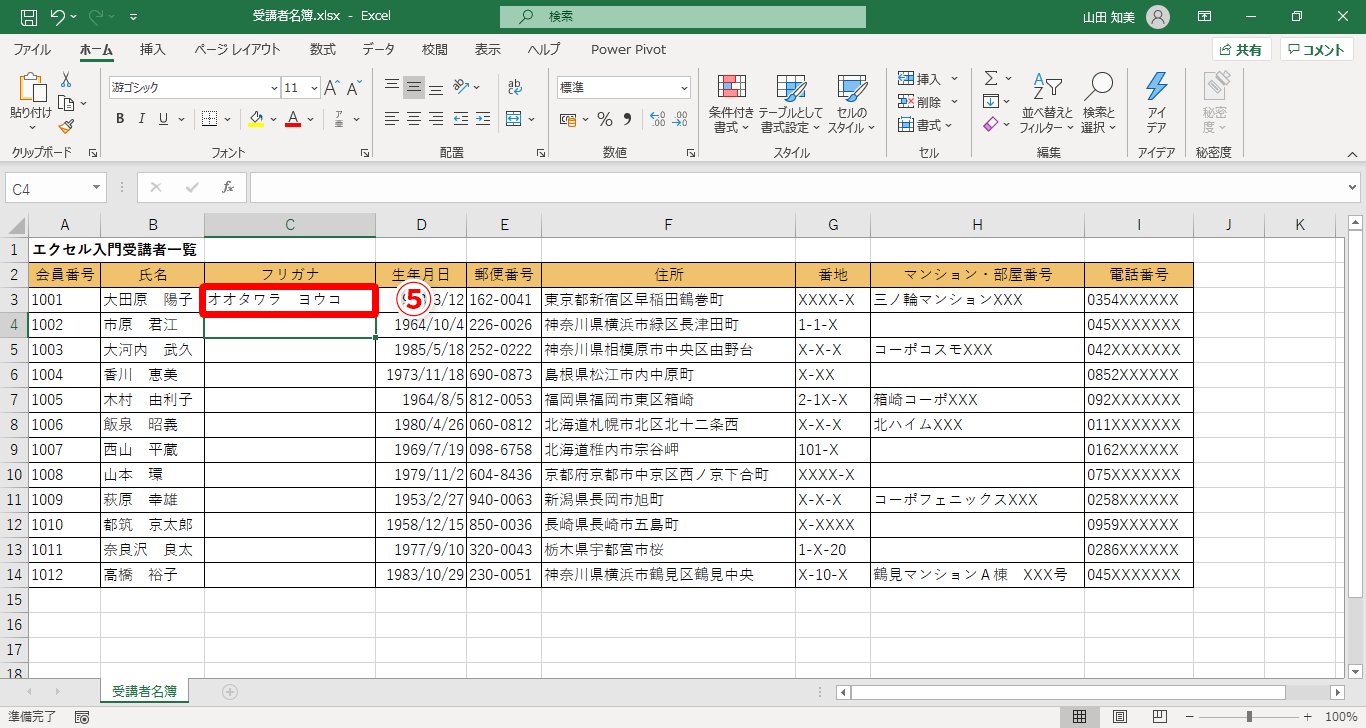Open the 検索と選択 dropdown
The height and width of the screenshot is (728, 1366).
(x=1098, y=103)
